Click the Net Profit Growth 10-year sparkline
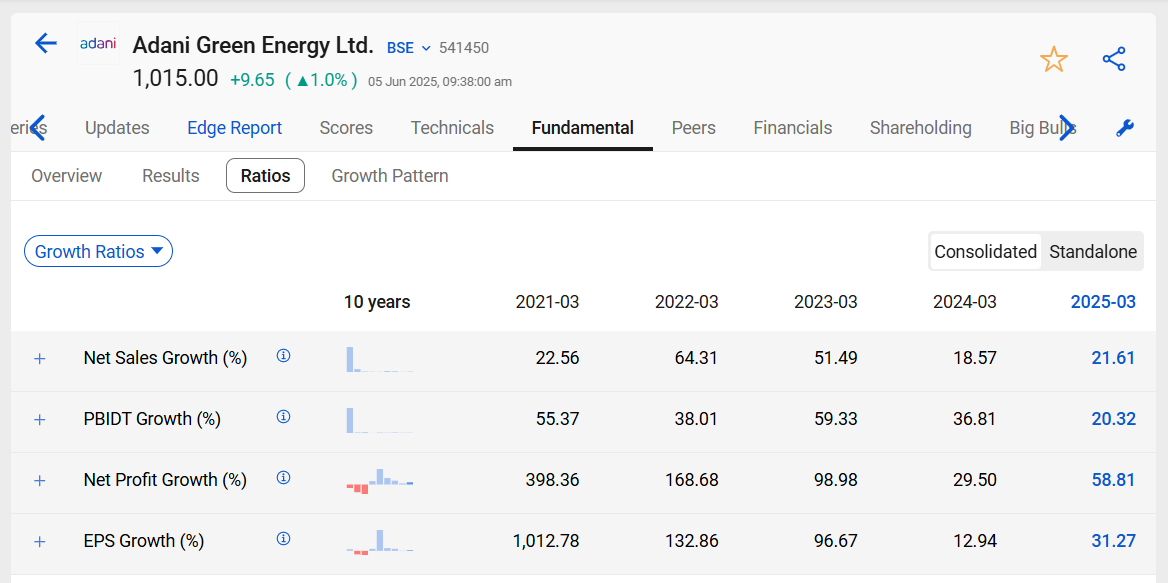The image size is (1168, 583). [x=379, y=481]
